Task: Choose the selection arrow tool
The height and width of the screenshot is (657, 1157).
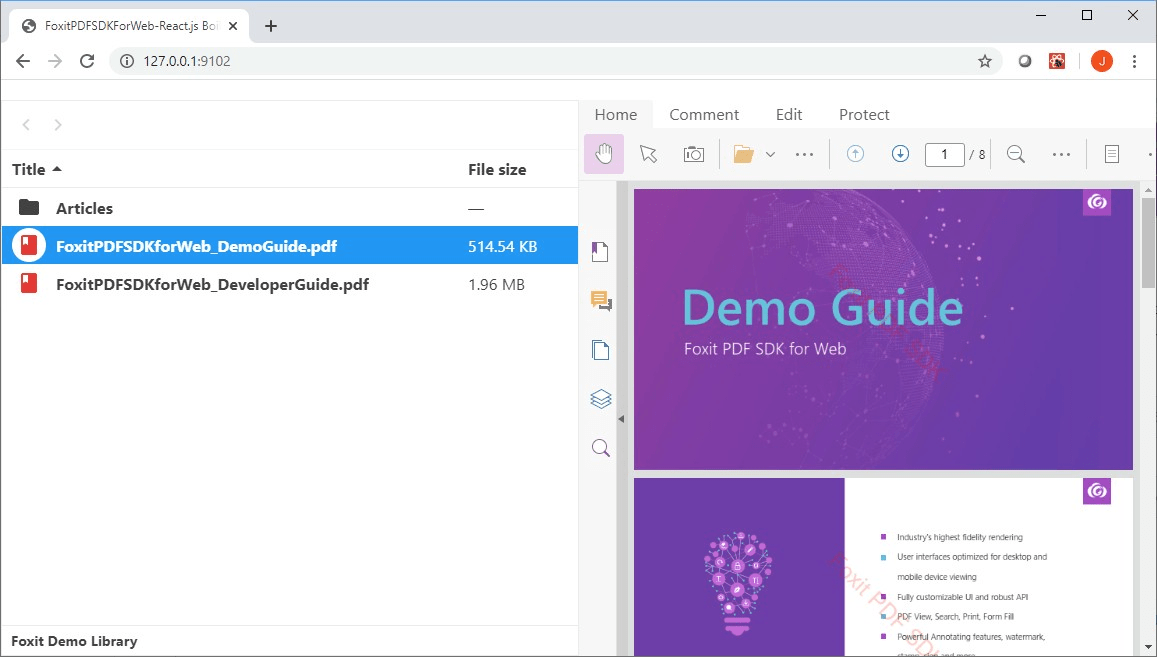Action: pyautogui.click(x=649, y=154)
